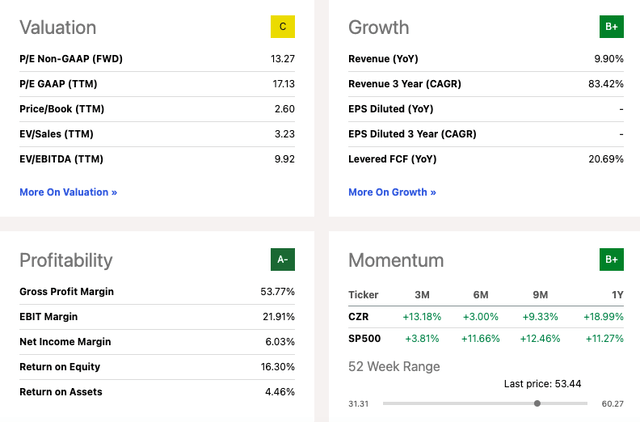This screenshot has width=640, height=422.
Task: Click the P/E Non-GAAP (FWD) metric label
Action: 71,59
